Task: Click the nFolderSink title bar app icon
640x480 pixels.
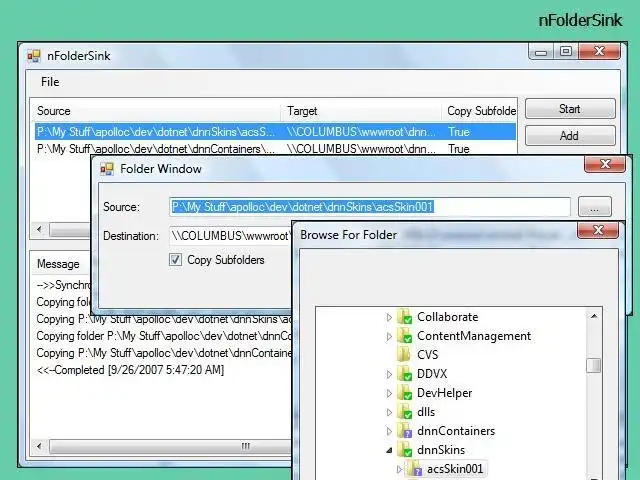Action: (34, 56)
